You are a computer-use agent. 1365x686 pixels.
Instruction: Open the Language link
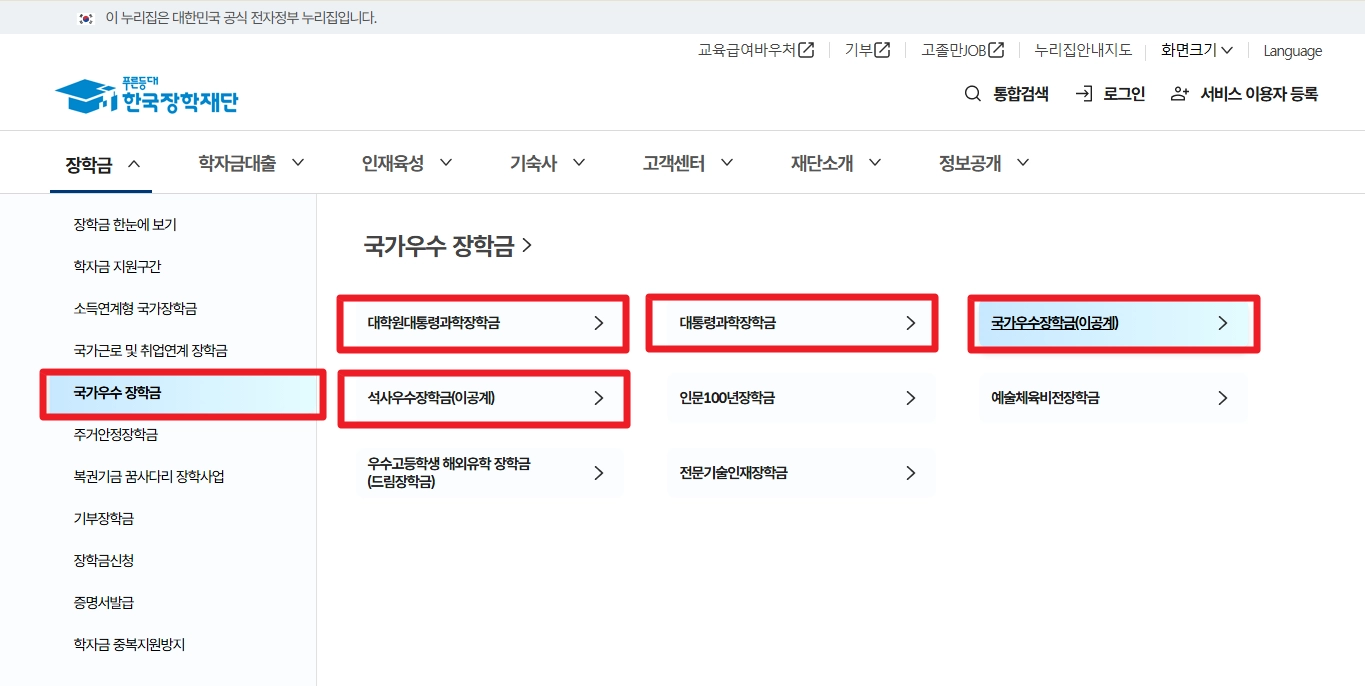click(1292, 50)
